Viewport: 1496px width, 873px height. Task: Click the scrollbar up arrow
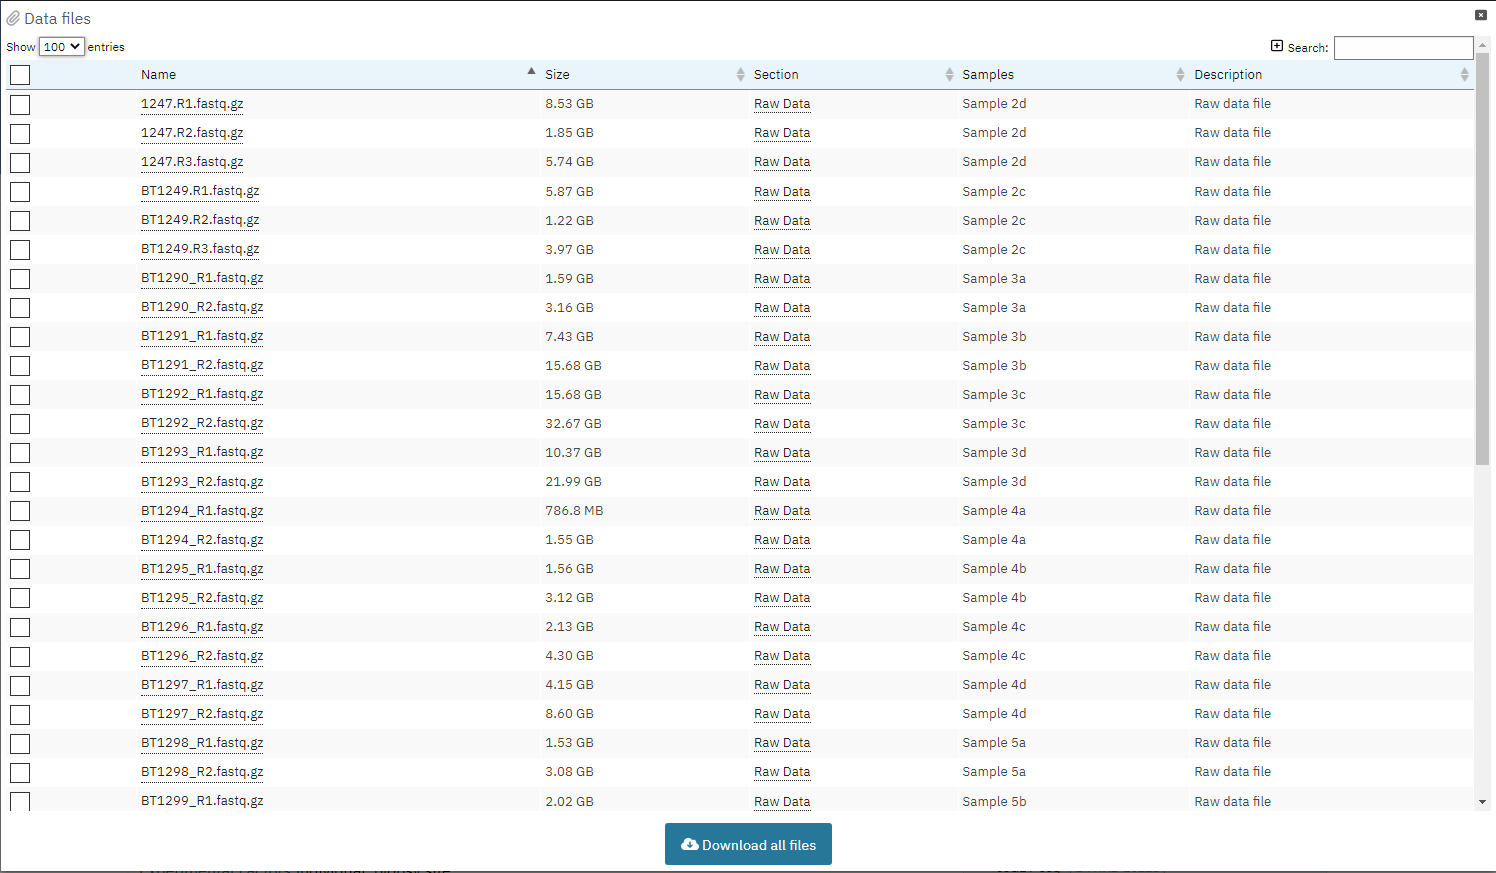tap(1482, 44)
